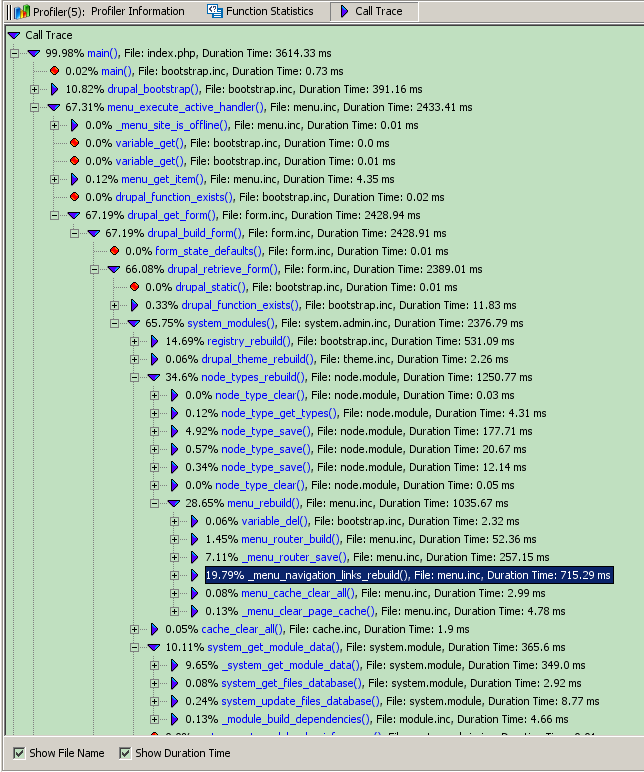Image resolution: width=644 pixels, height=772 pixels.
Task: Open the registry_rebuild() function link
Action: click(249, 341)
